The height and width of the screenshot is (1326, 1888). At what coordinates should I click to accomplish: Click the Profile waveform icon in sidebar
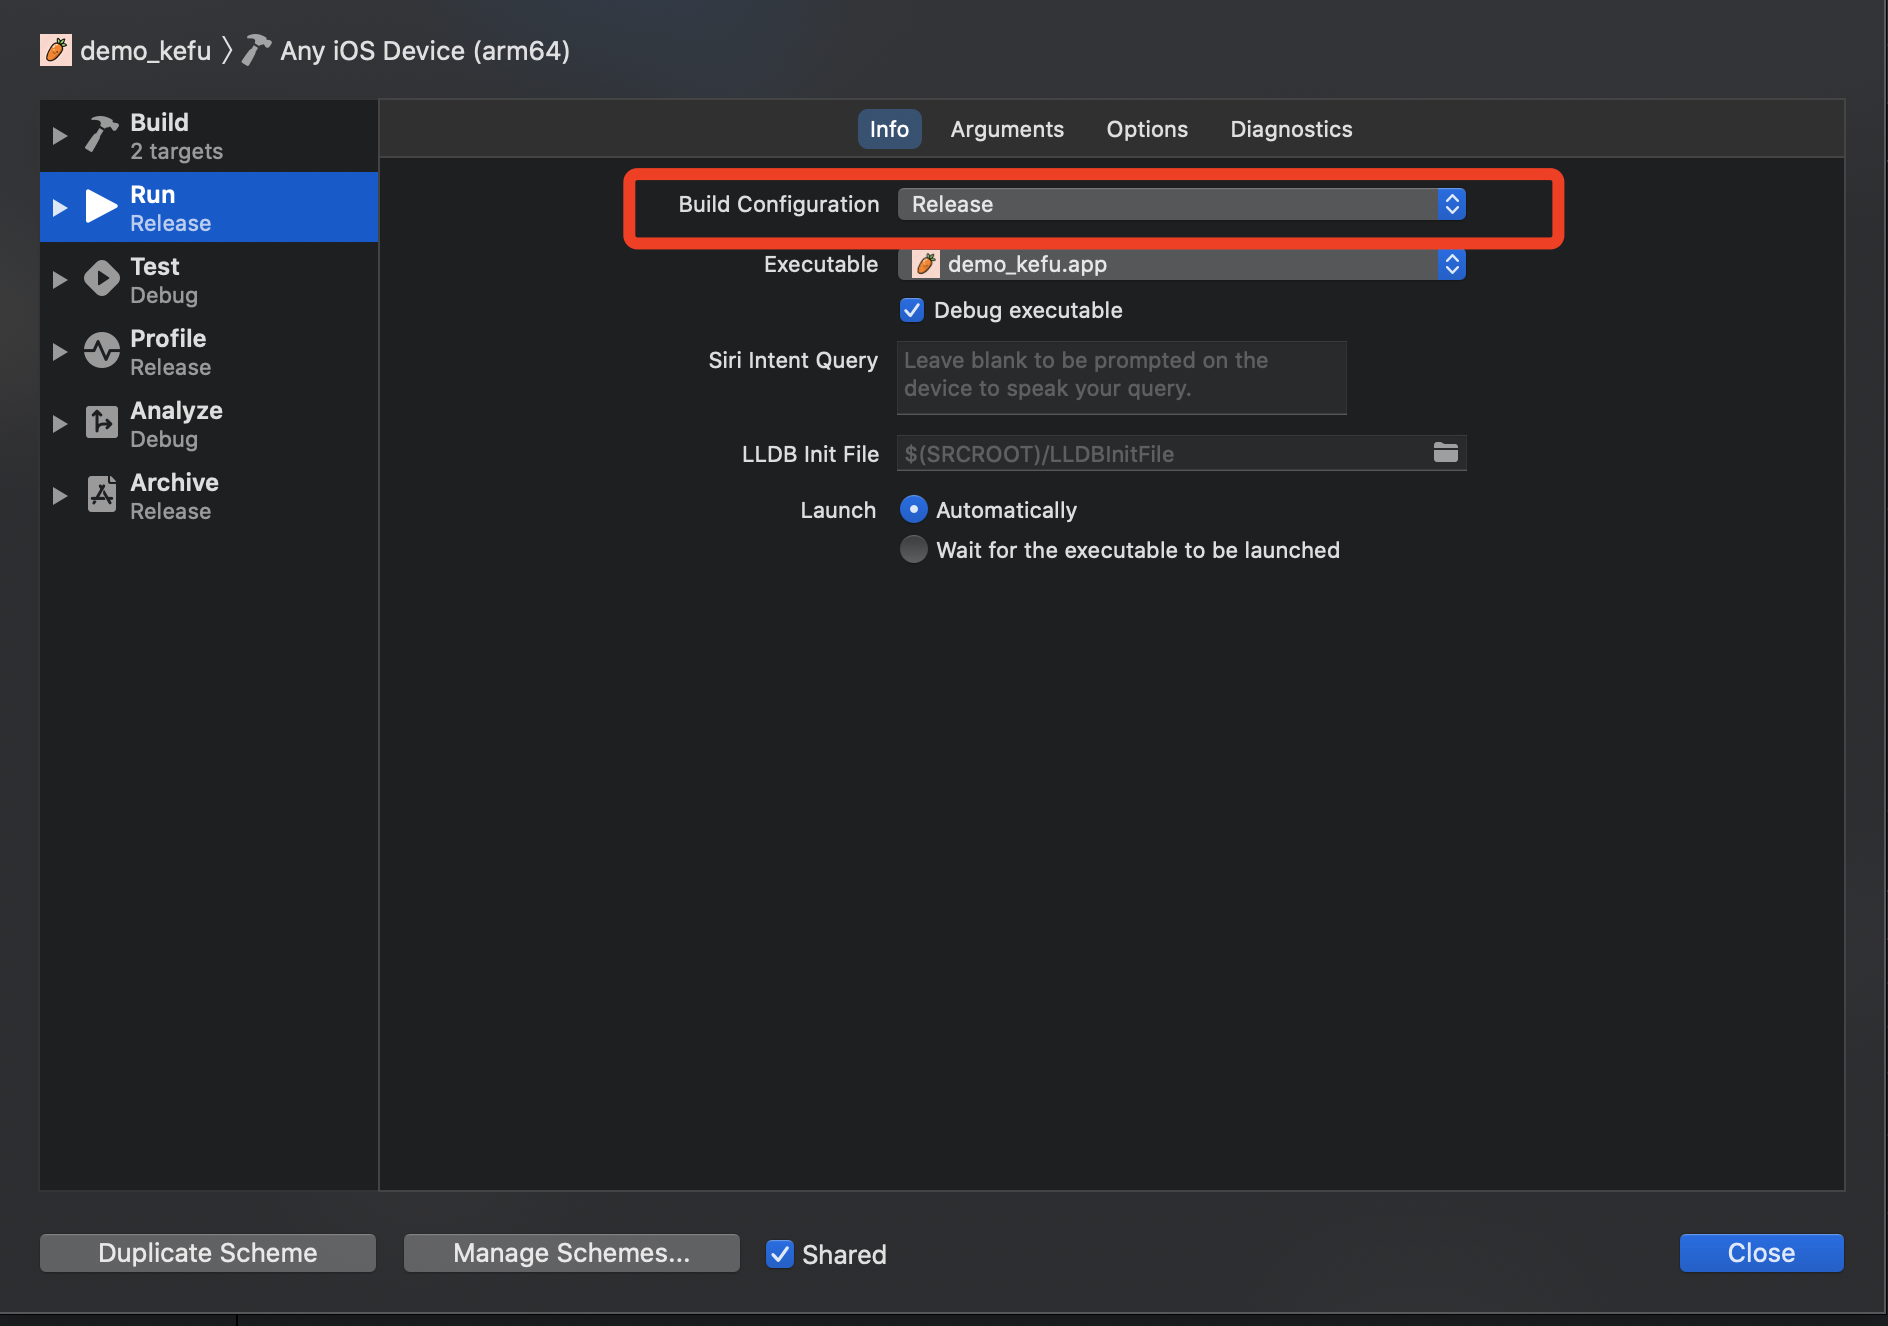click(x=101, y=351)
